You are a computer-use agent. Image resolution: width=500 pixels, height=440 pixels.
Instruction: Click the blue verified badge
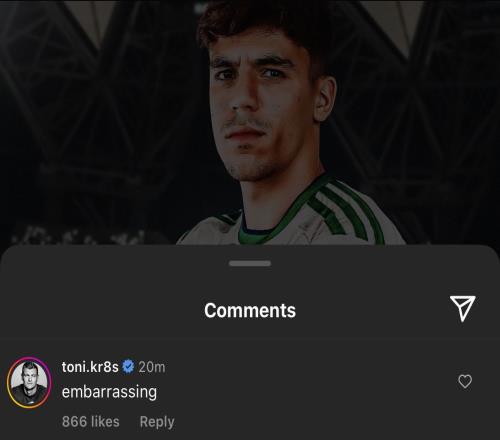pos(128,367)
